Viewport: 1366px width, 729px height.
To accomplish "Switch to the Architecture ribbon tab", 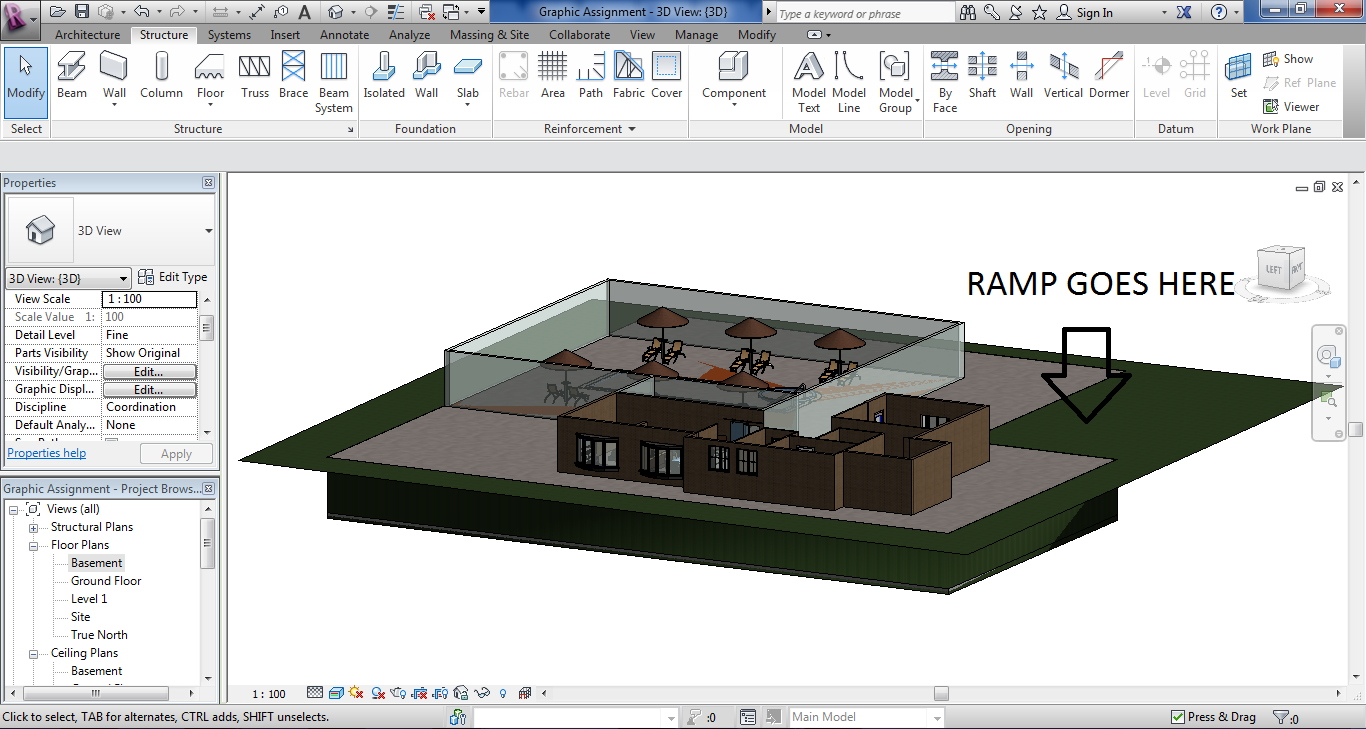I will pos(87,35).
